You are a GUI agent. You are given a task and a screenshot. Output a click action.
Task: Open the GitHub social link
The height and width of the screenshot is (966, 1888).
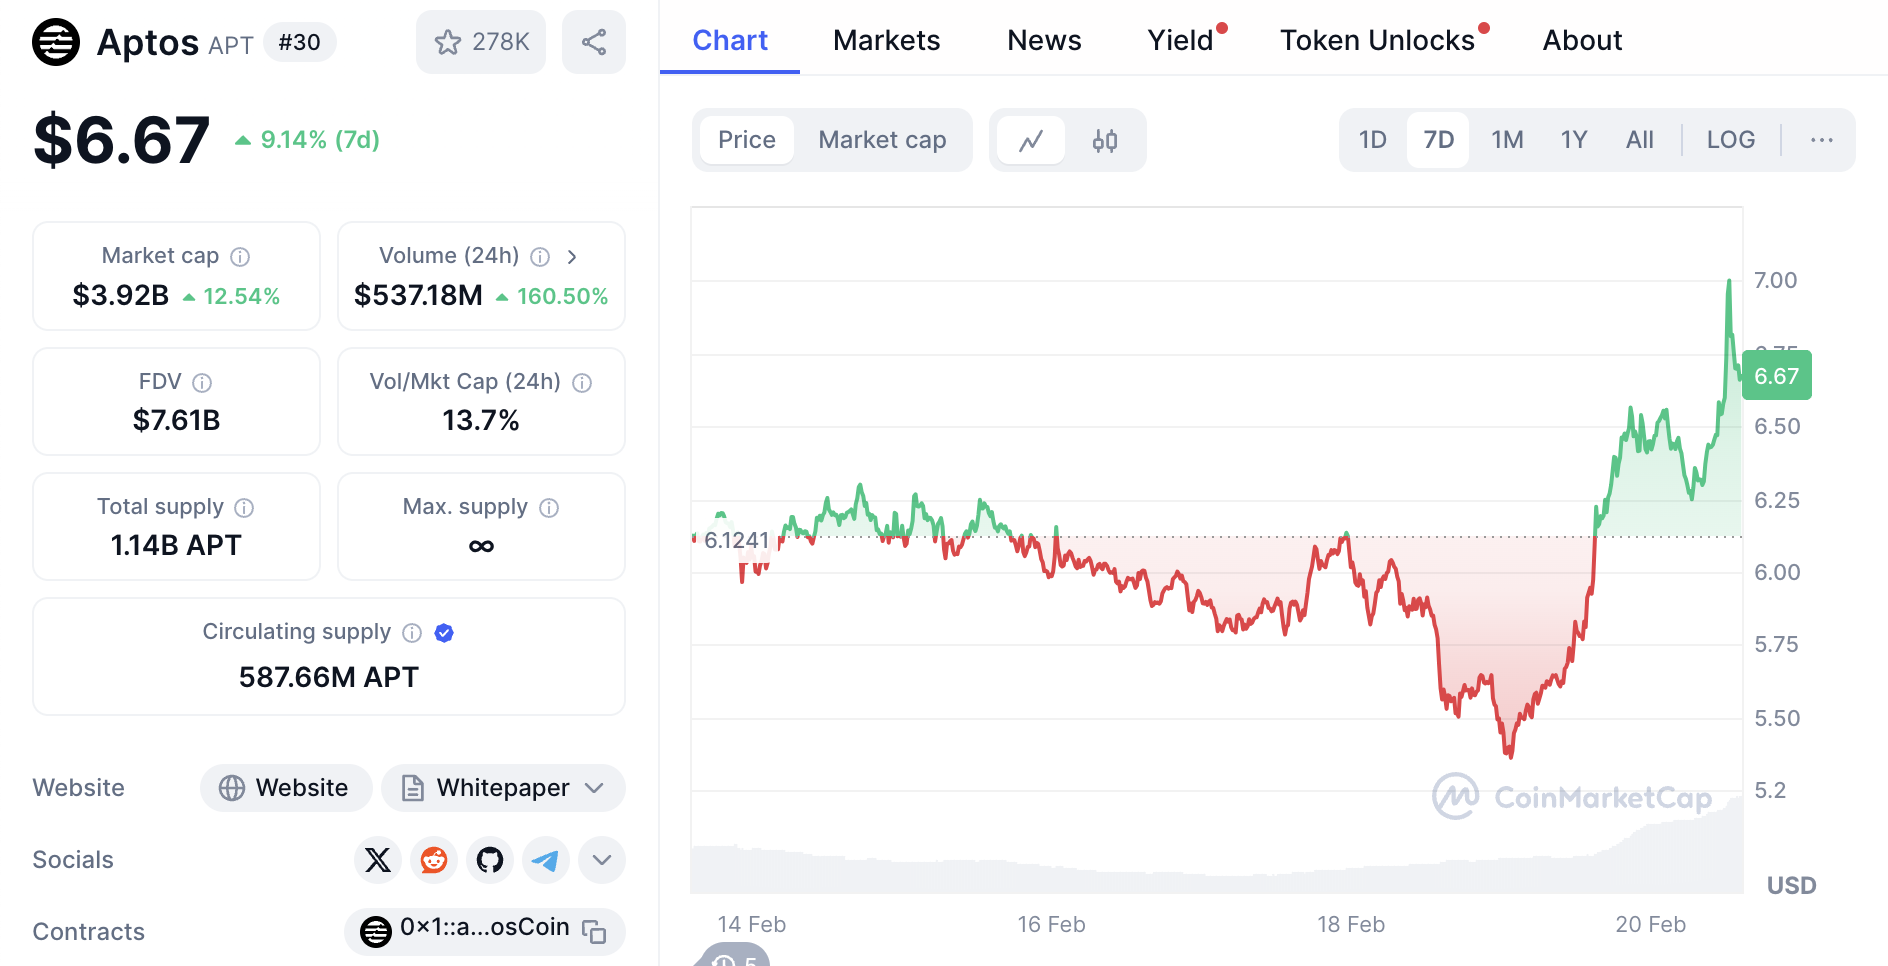490,860
